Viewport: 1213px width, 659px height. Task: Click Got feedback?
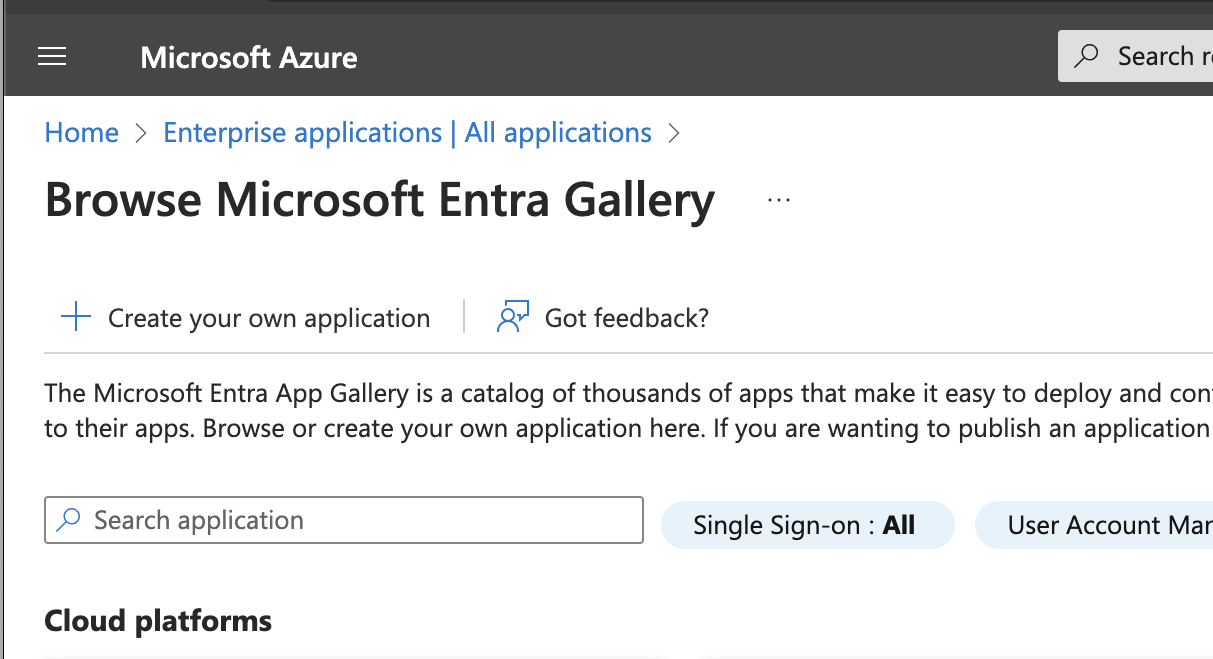626,317
